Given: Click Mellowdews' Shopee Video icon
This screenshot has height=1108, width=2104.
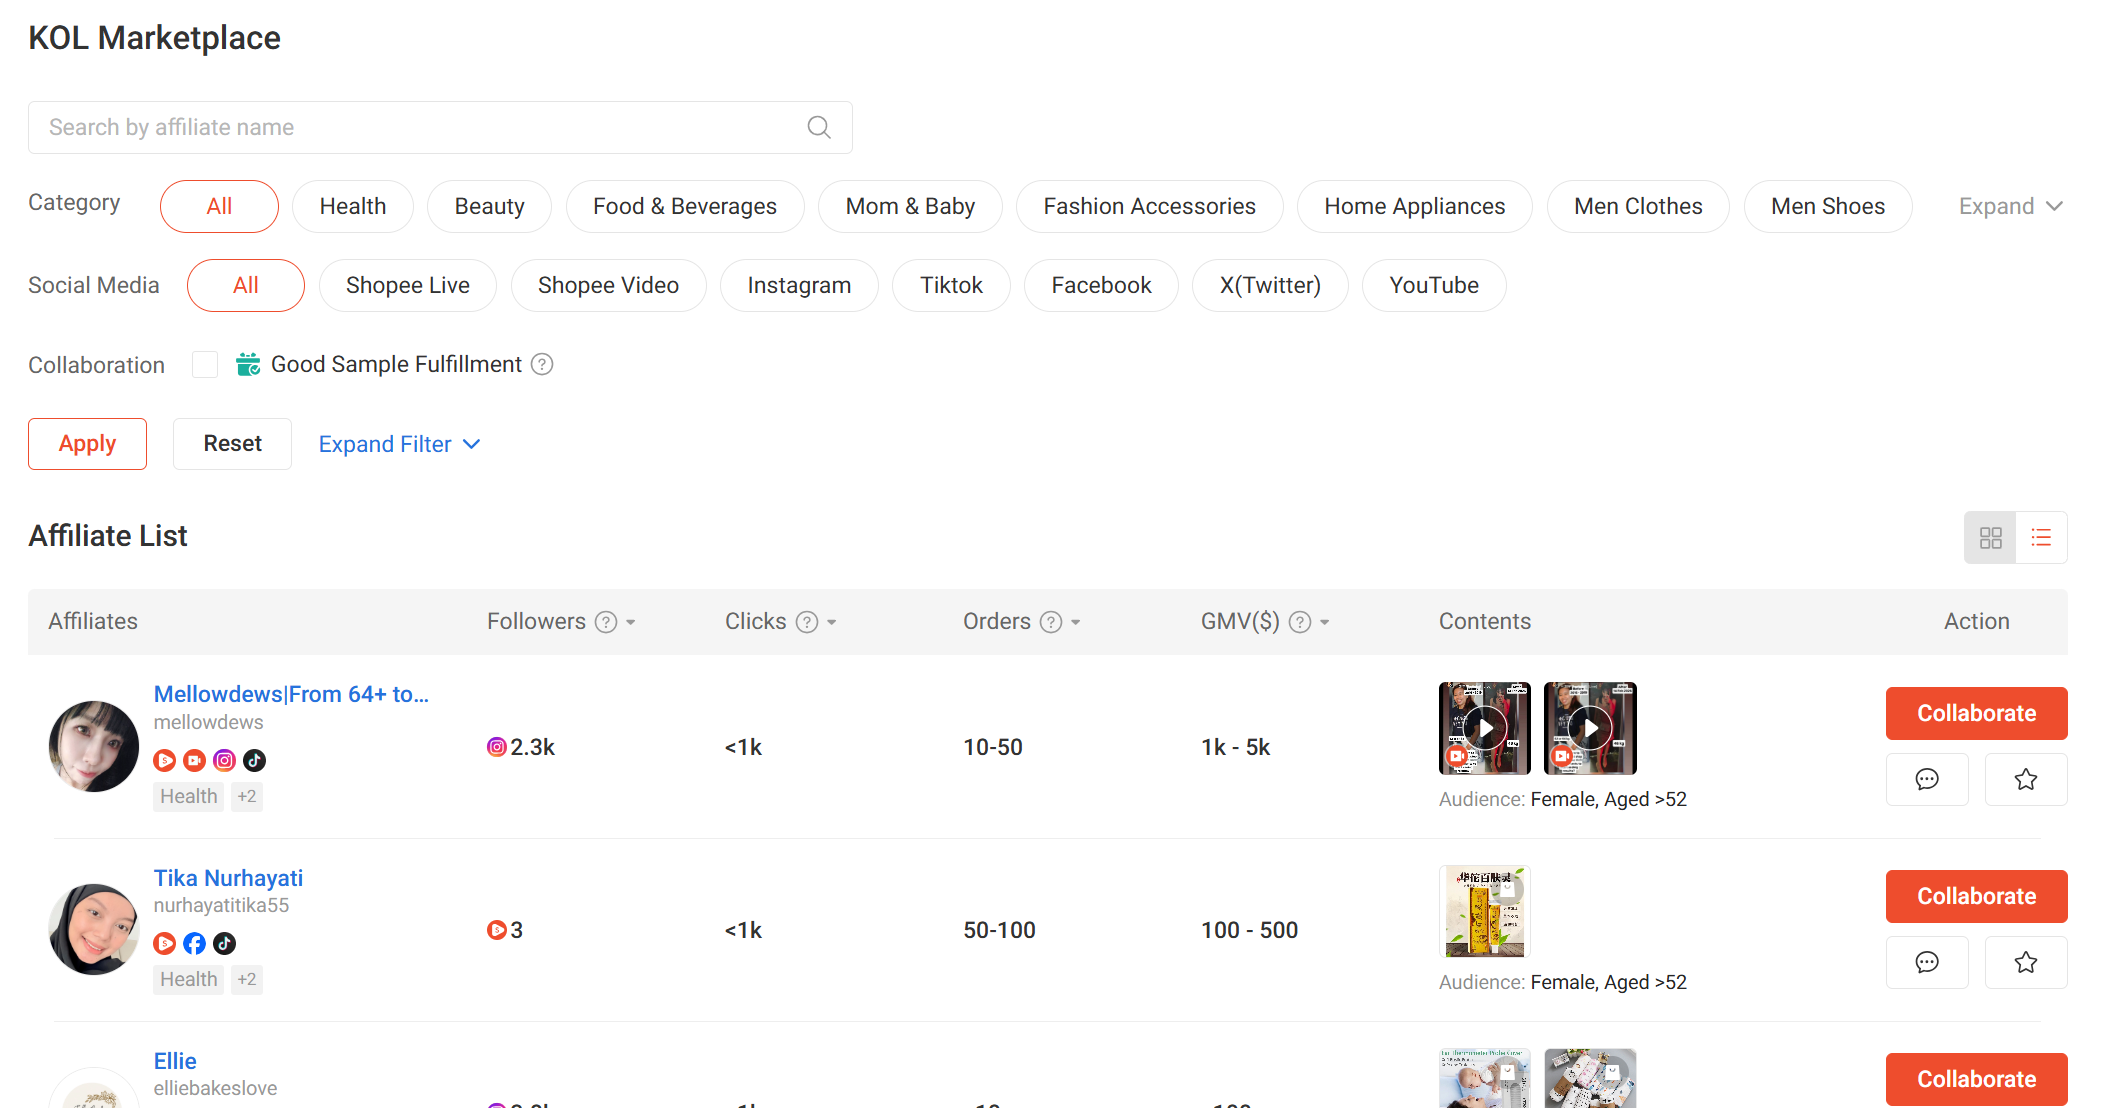Looking at the screenshot, I should 165,760.
